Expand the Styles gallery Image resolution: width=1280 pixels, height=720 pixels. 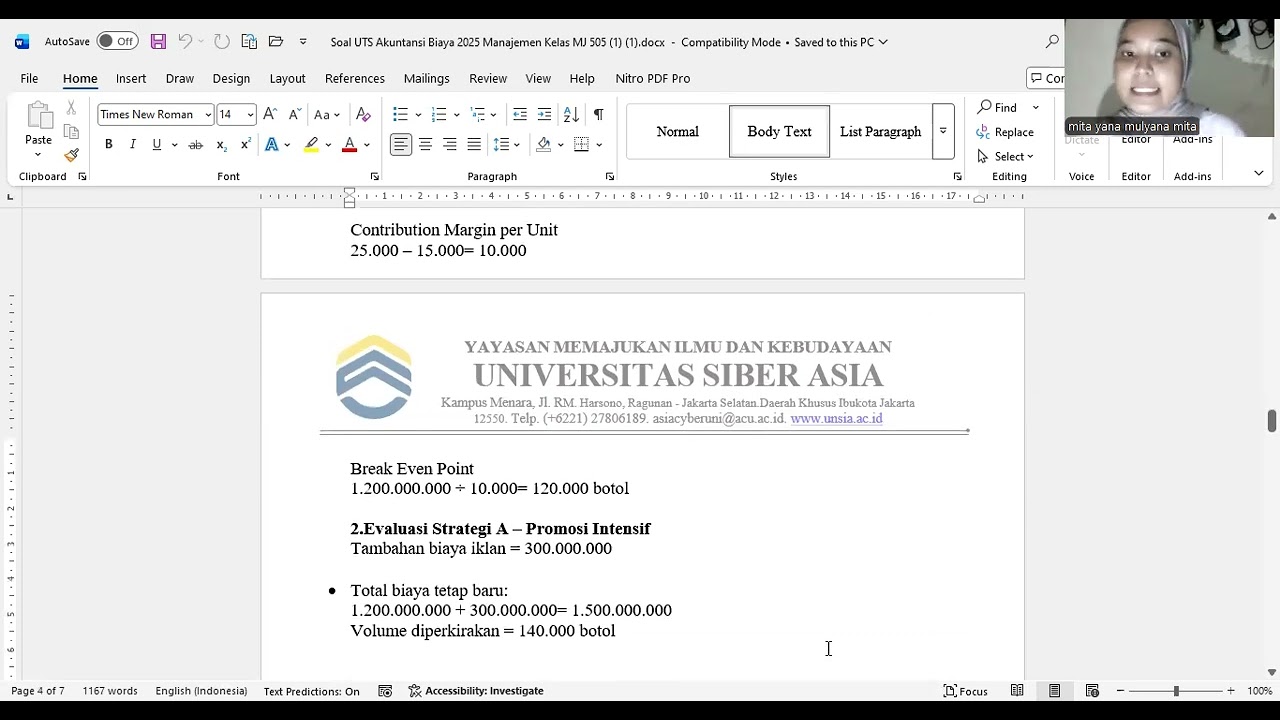coord(942,131)
